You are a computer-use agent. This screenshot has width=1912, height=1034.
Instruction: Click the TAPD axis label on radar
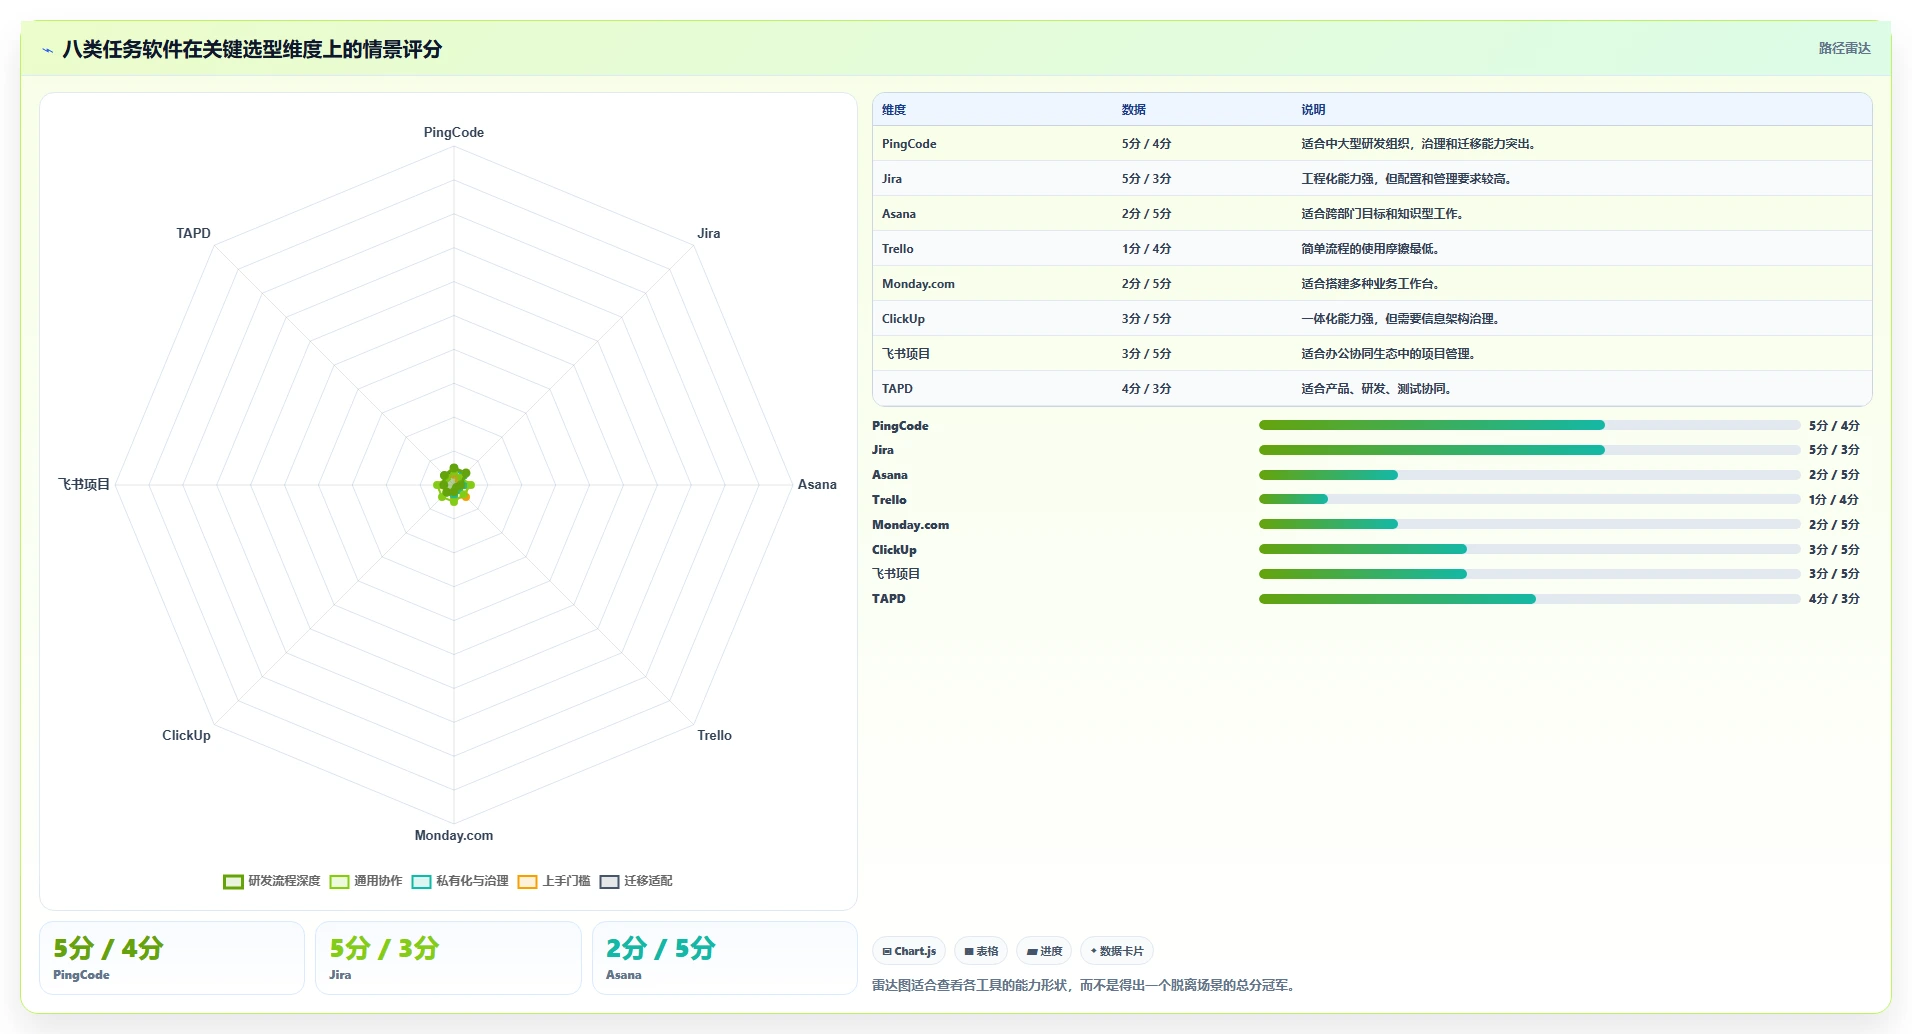(194, 234)
